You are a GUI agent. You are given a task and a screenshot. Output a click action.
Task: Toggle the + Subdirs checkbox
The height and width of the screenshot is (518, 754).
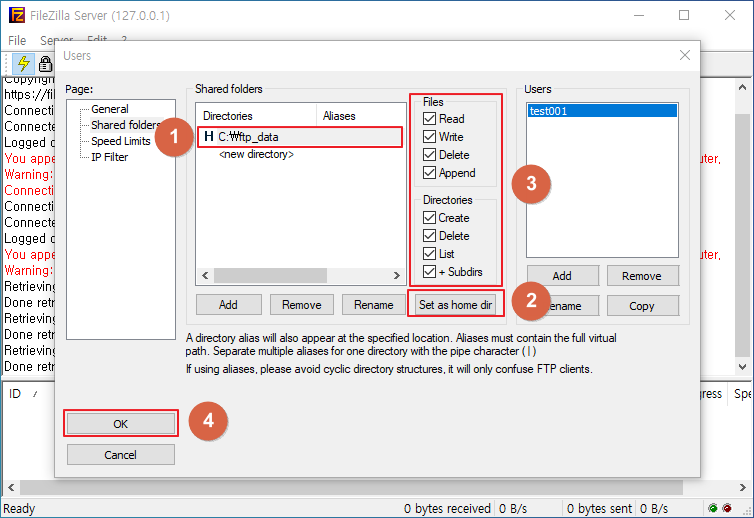429,272
